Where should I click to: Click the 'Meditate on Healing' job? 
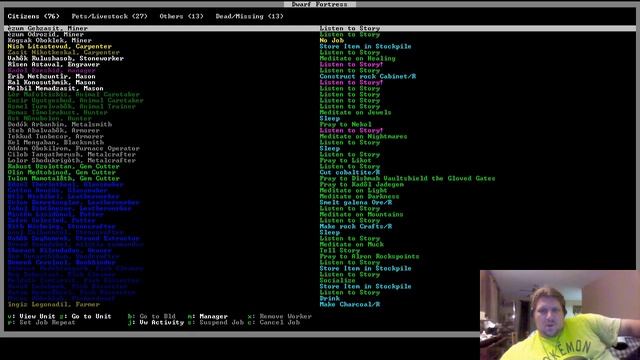pos(358,58)
